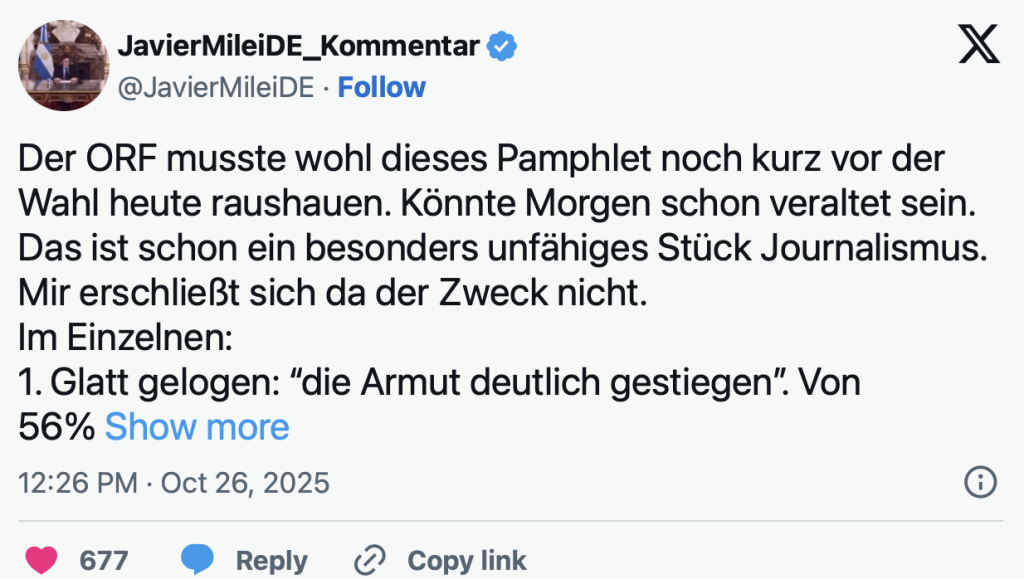The image size is (1024, 579).
Task: Click the "56%" text in the tweet
Action: coord(57,427)
